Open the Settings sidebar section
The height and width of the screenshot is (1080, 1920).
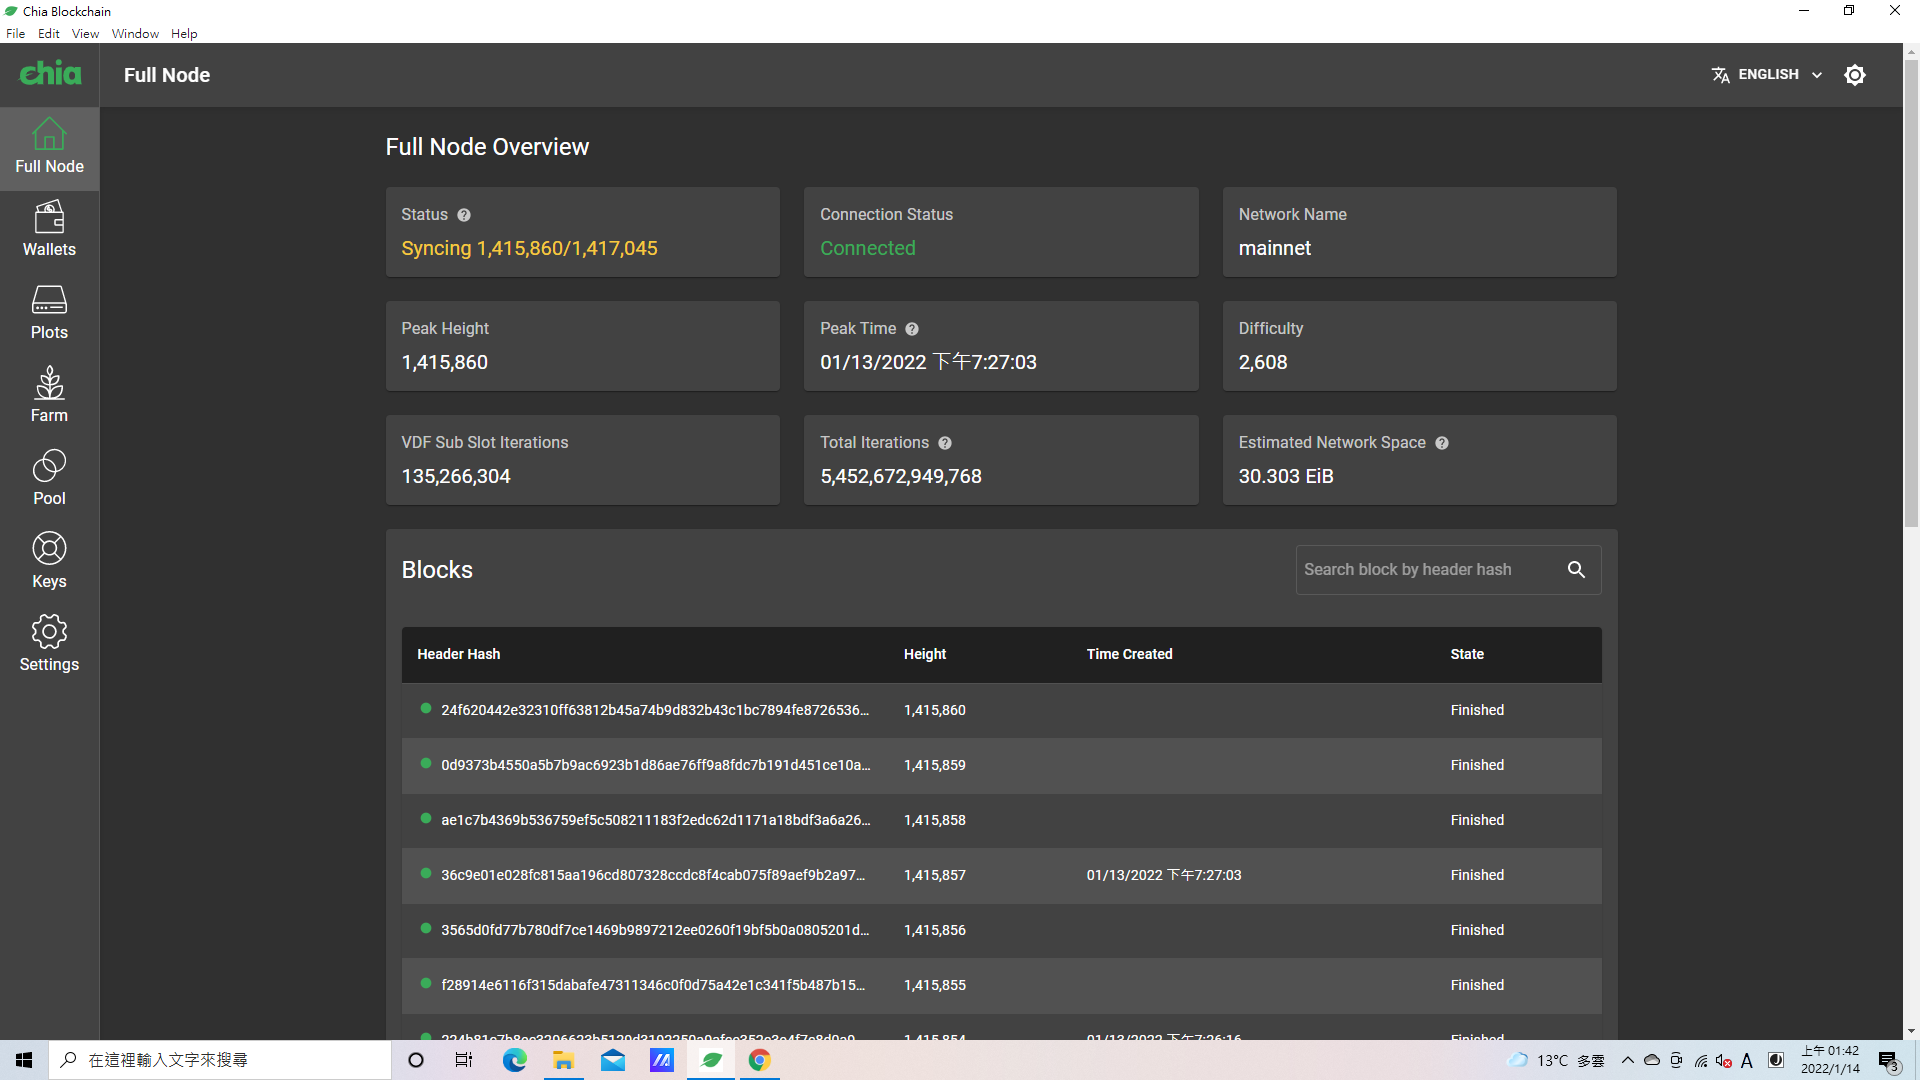coord(49,645)
